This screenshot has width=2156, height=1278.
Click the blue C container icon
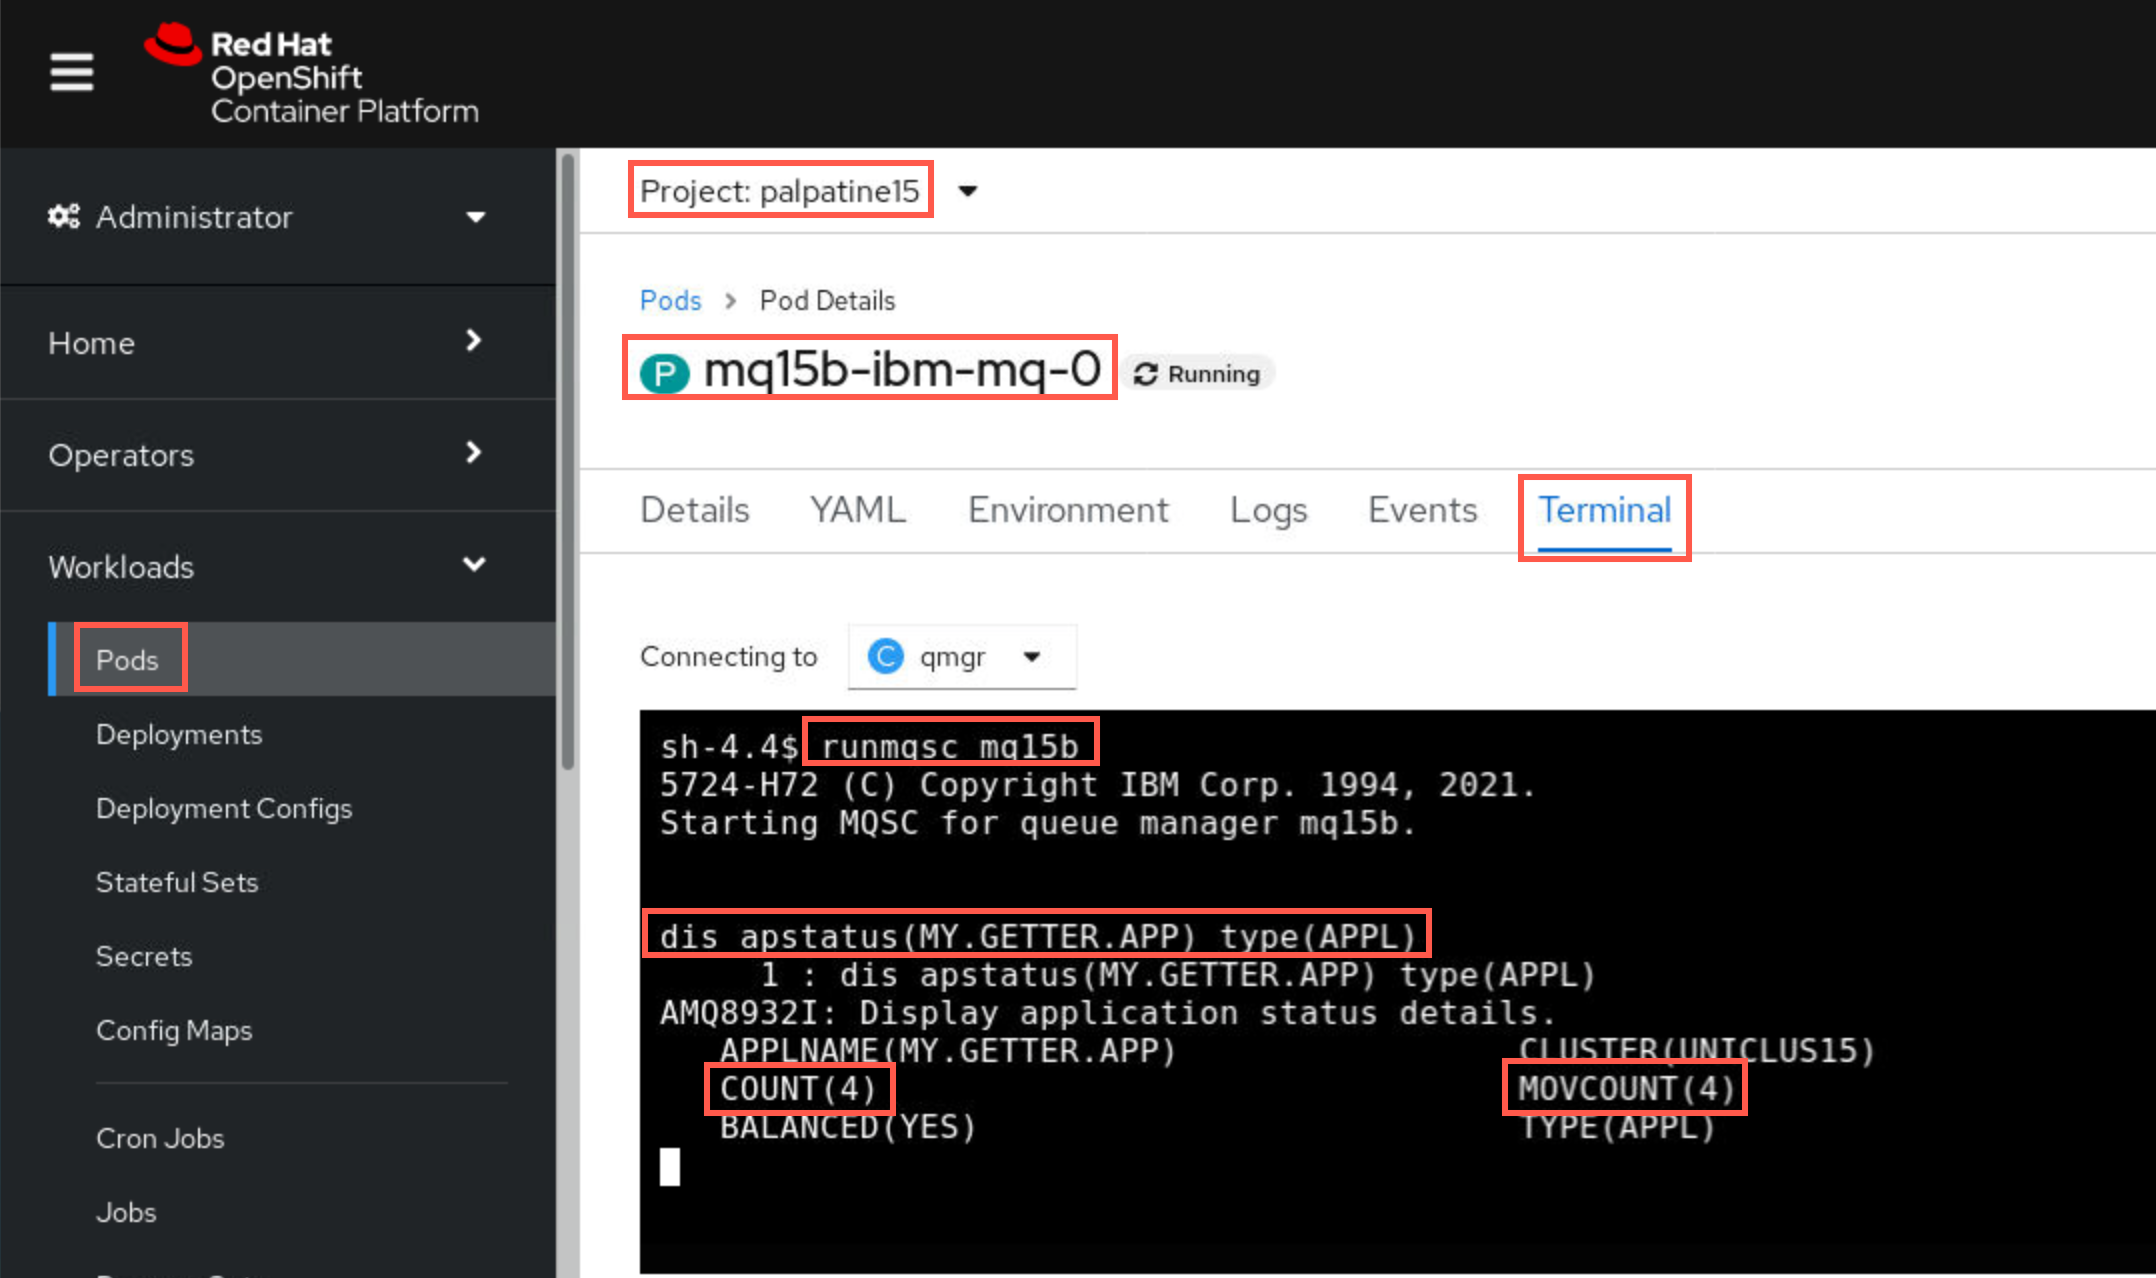tap(886, 657)
